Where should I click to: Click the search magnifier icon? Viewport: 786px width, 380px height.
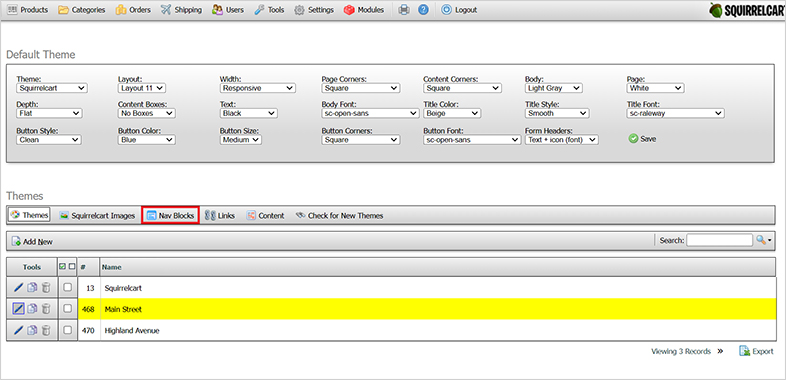(x=761, y=240)
